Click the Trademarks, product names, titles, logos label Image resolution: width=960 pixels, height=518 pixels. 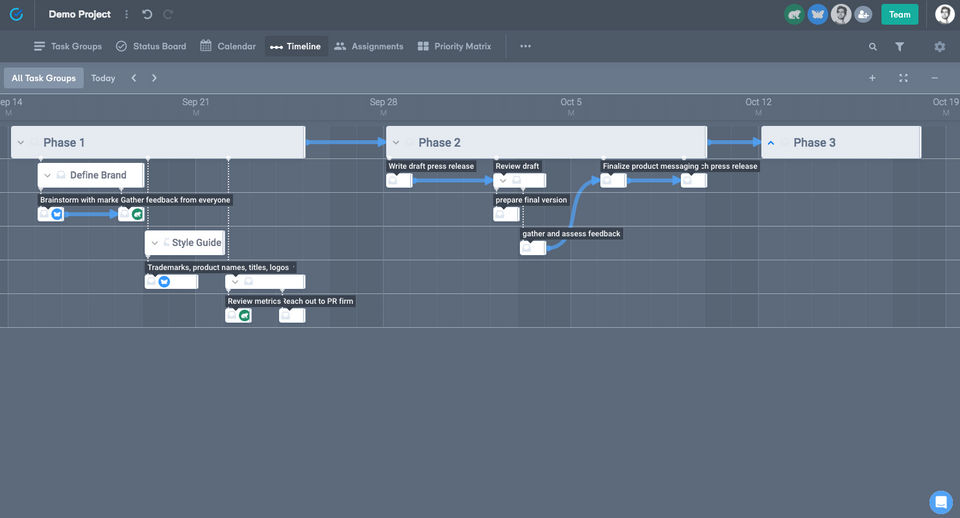coord(218,267)
